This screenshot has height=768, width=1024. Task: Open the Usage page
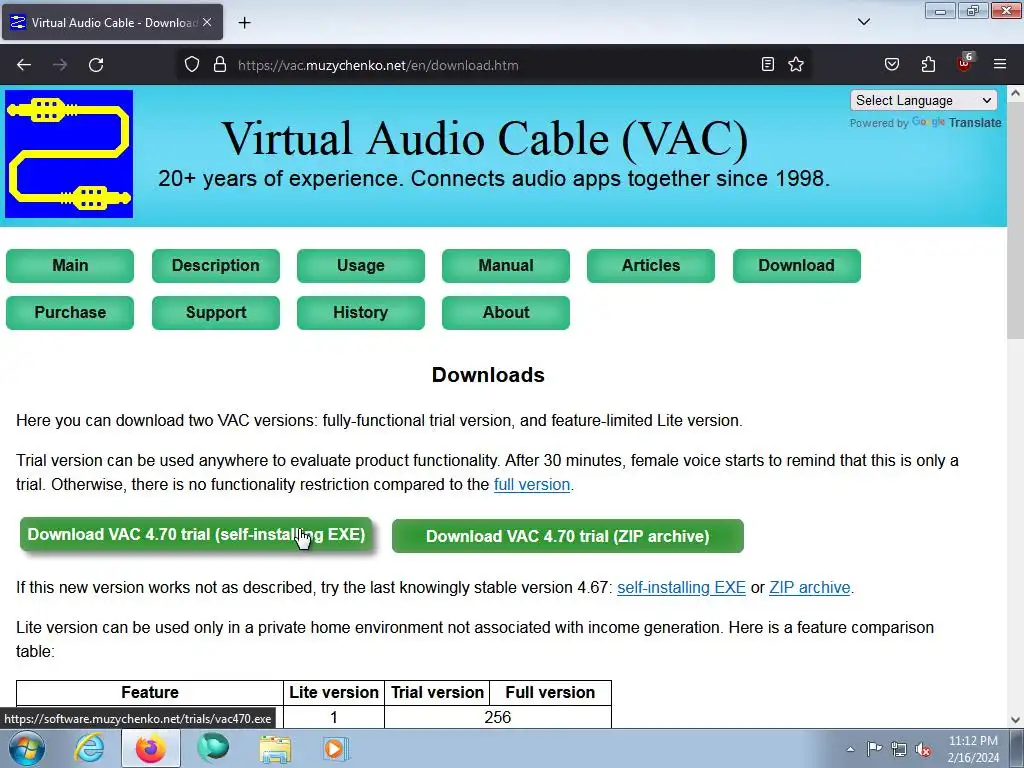[x=360, y=265]
